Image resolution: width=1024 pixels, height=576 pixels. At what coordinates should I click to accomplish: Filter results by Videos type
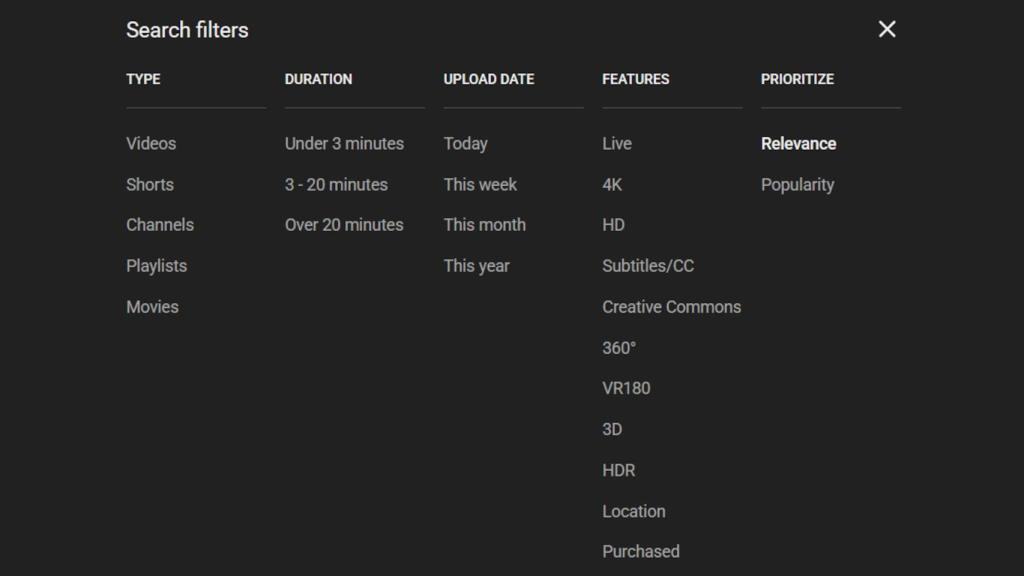coord(151,143)
